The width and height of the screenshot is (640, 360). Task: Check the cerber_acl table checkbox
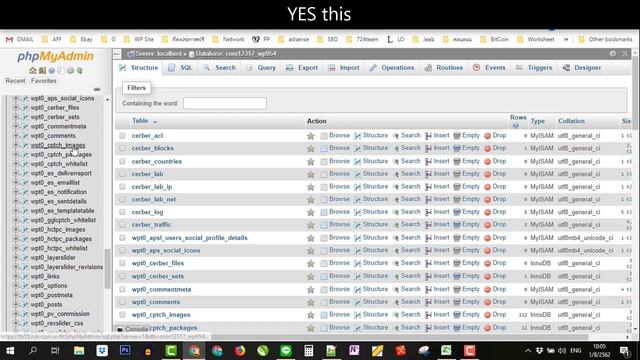[x=122, y=136]
